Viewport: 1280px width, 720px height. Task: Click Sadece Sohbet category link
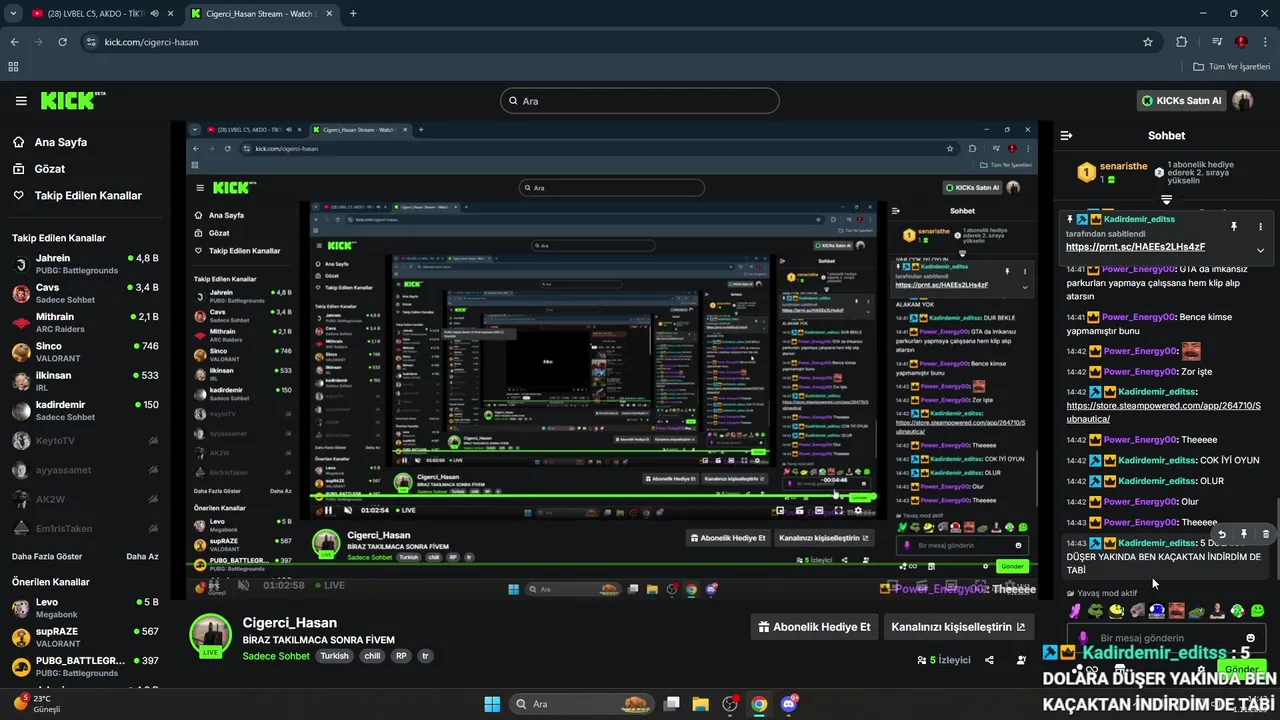click(276, 656)
